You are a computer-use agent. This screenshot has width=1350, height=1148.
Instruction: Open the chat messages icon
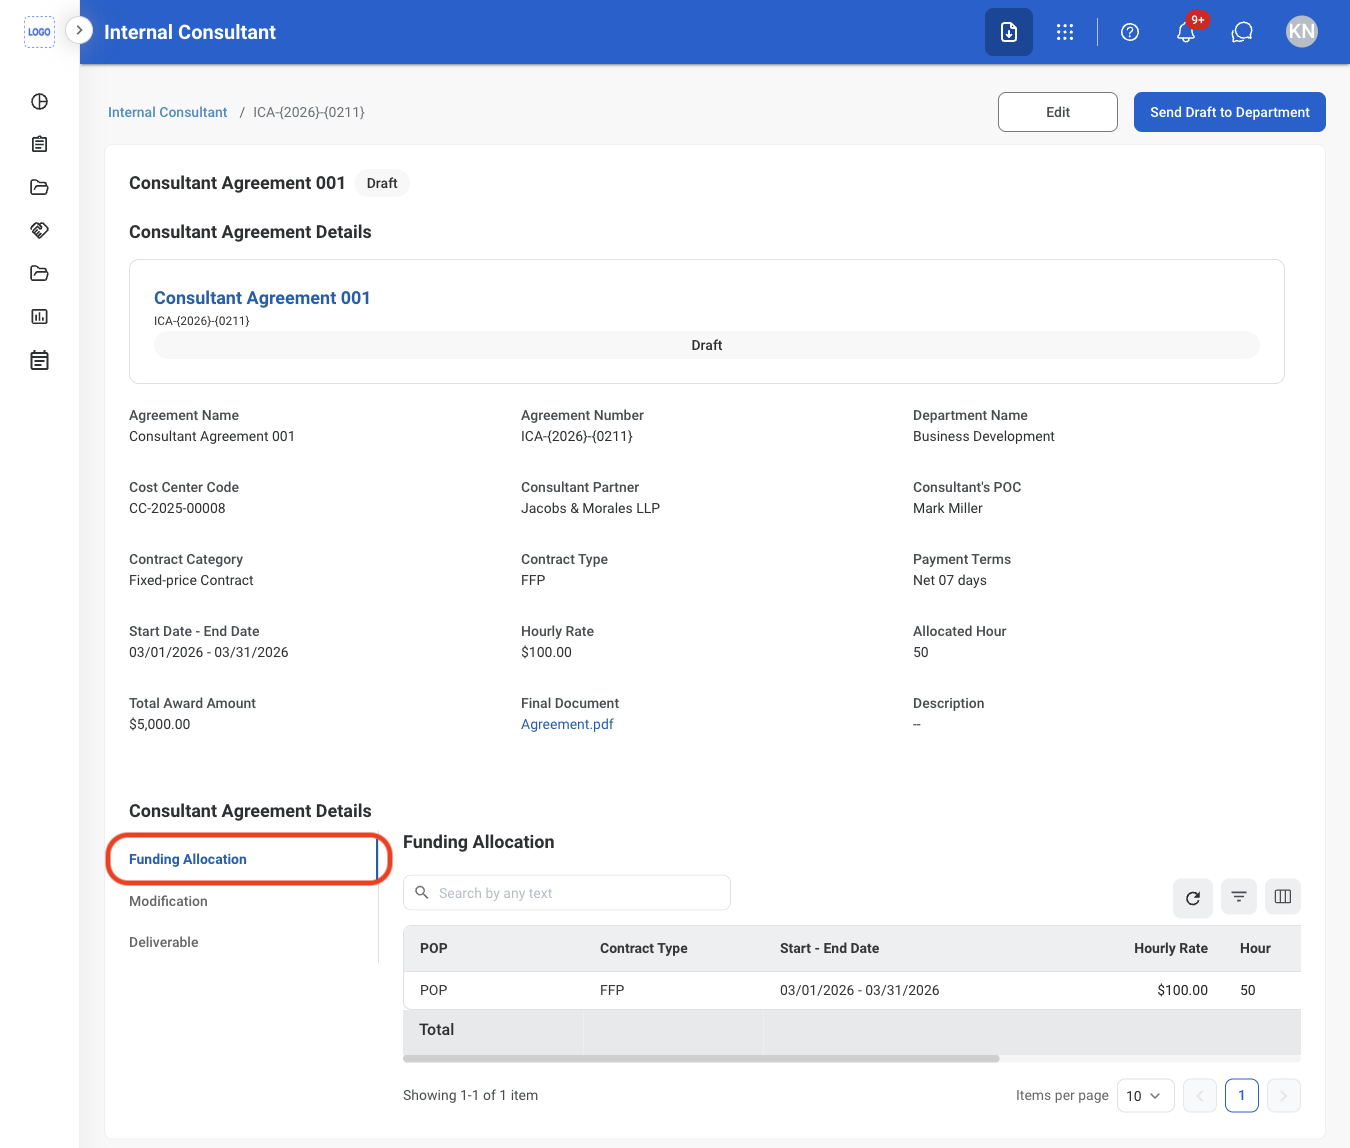[x=1242, y=32]
